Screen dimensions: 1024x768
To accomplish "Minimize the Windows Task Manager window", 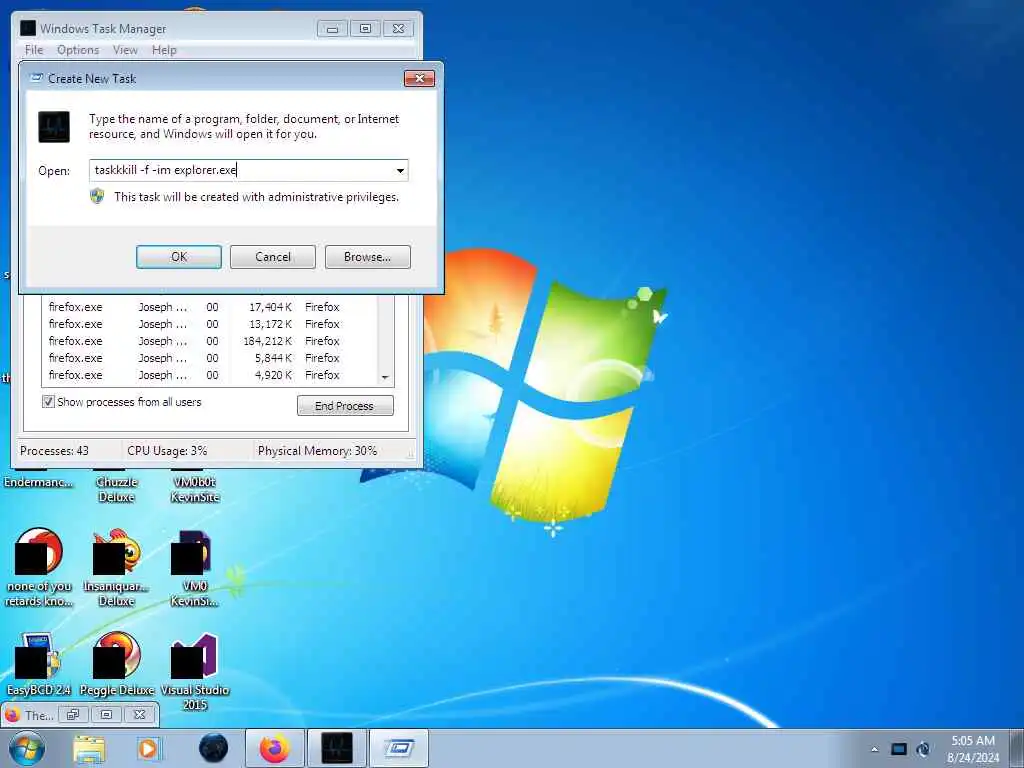I will point(332,29).
